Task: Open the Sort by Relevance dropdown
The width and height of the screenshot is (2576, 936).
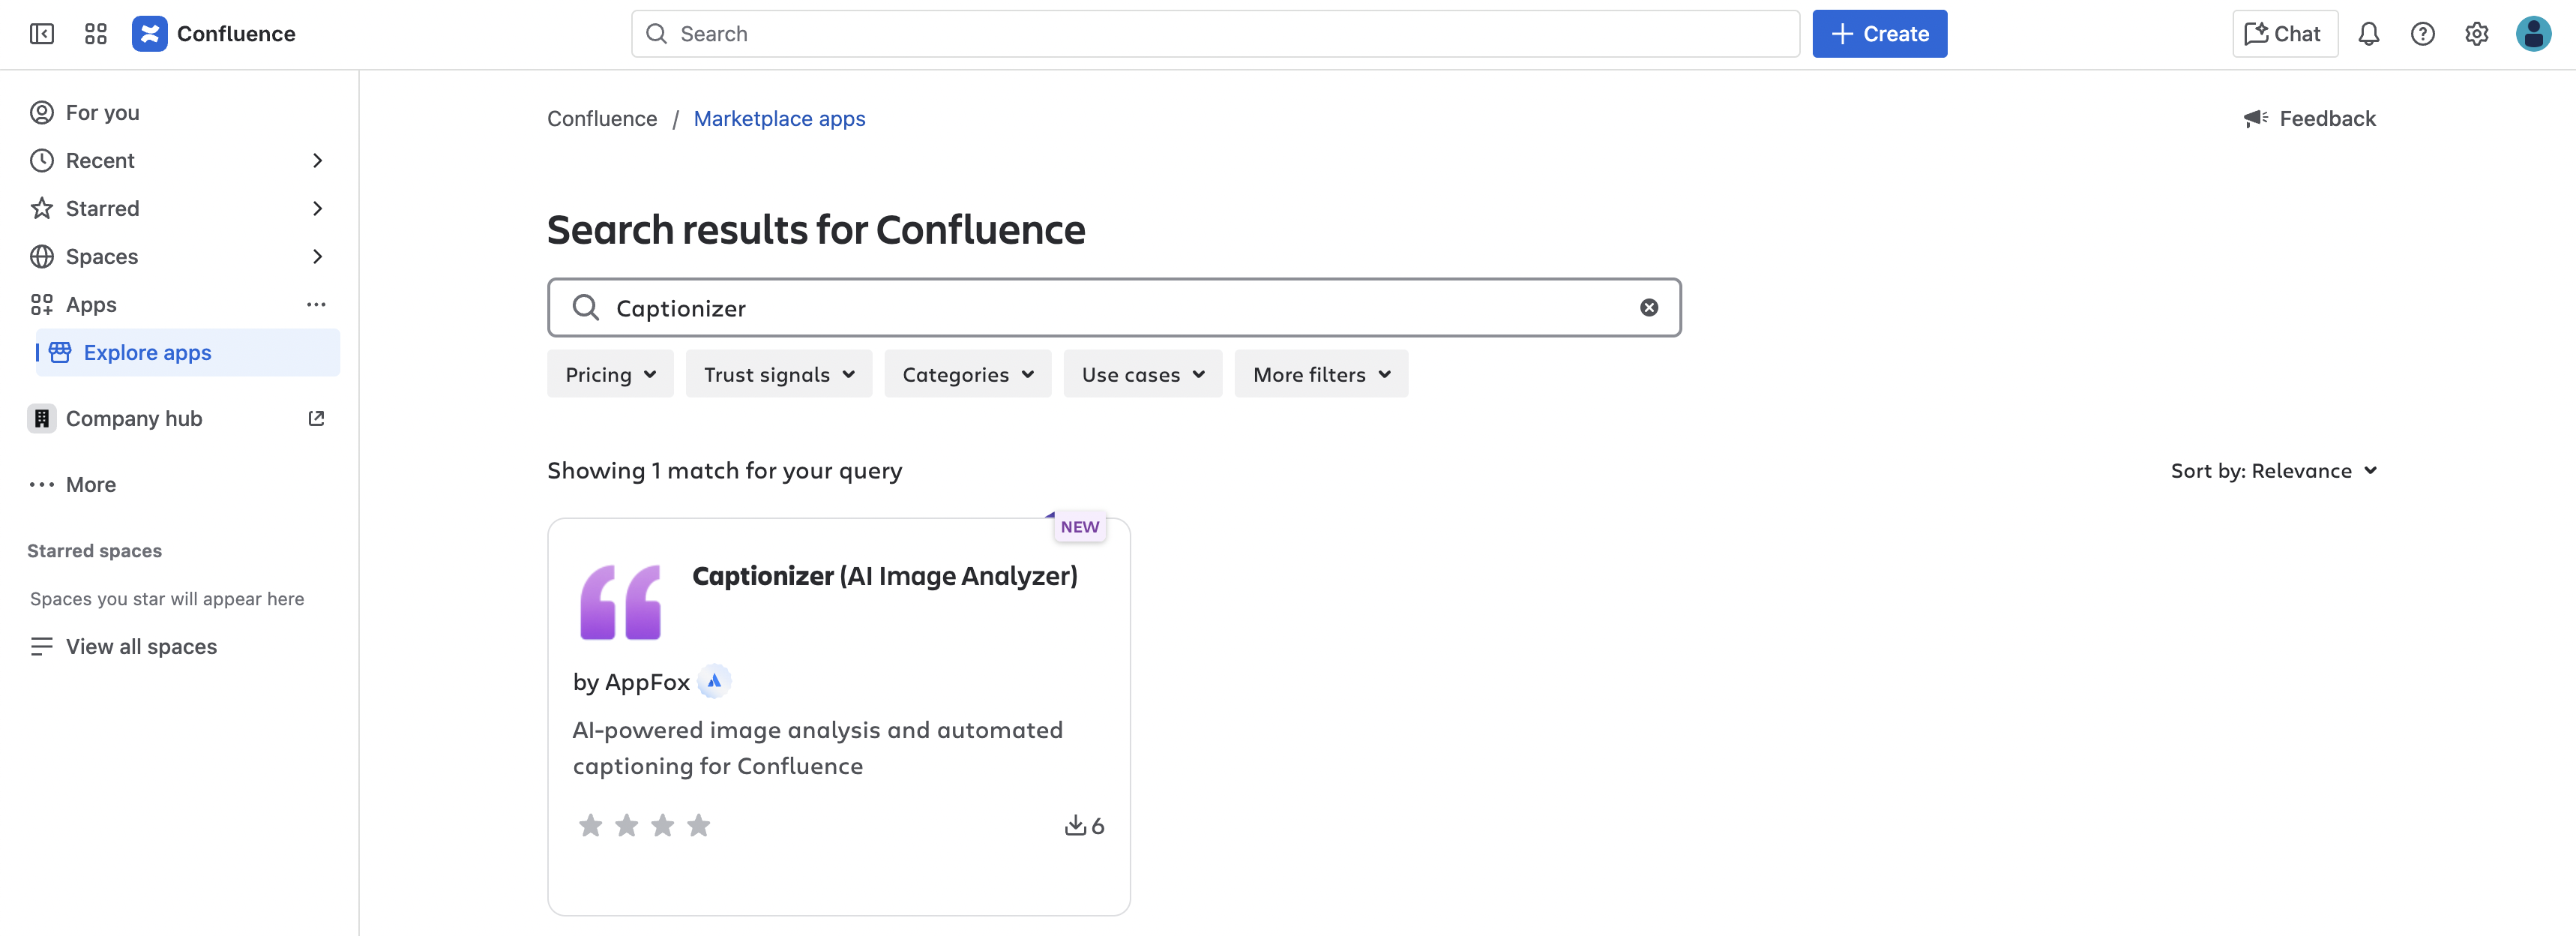Action: (x=2272, y=471)
